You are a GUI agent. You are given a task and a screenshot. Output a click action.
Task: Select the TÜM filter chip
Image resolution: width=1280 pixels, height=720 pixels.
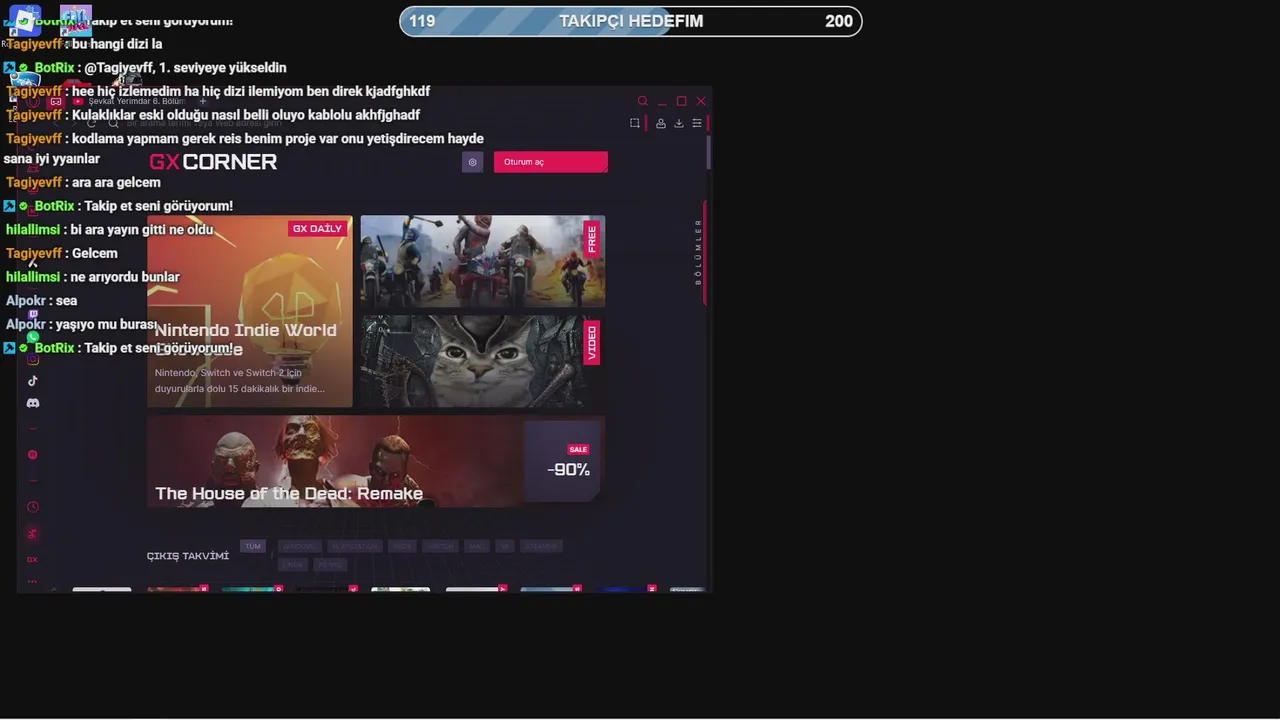tap(253, 546)
